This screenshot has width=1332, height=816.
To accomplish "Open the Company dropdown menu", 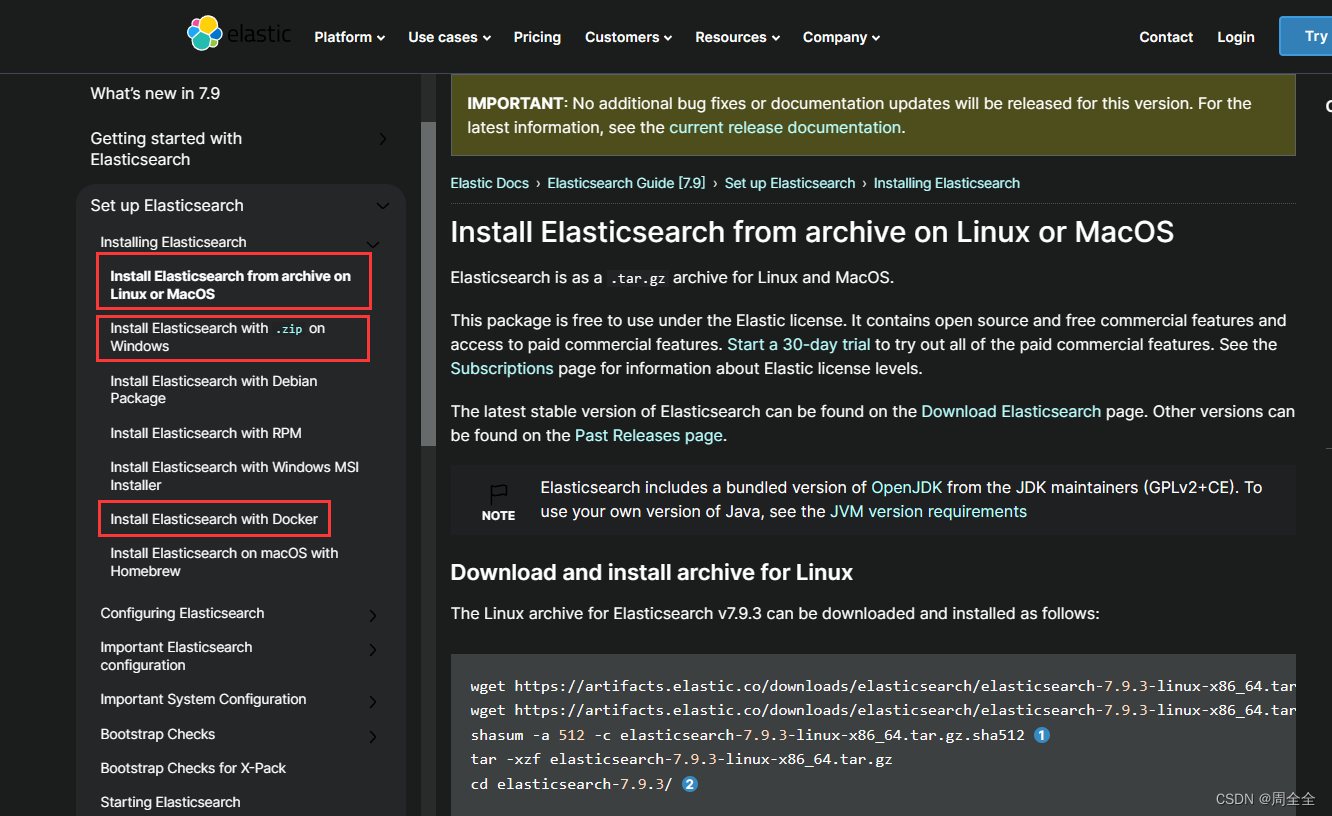I will click(842, 37).
